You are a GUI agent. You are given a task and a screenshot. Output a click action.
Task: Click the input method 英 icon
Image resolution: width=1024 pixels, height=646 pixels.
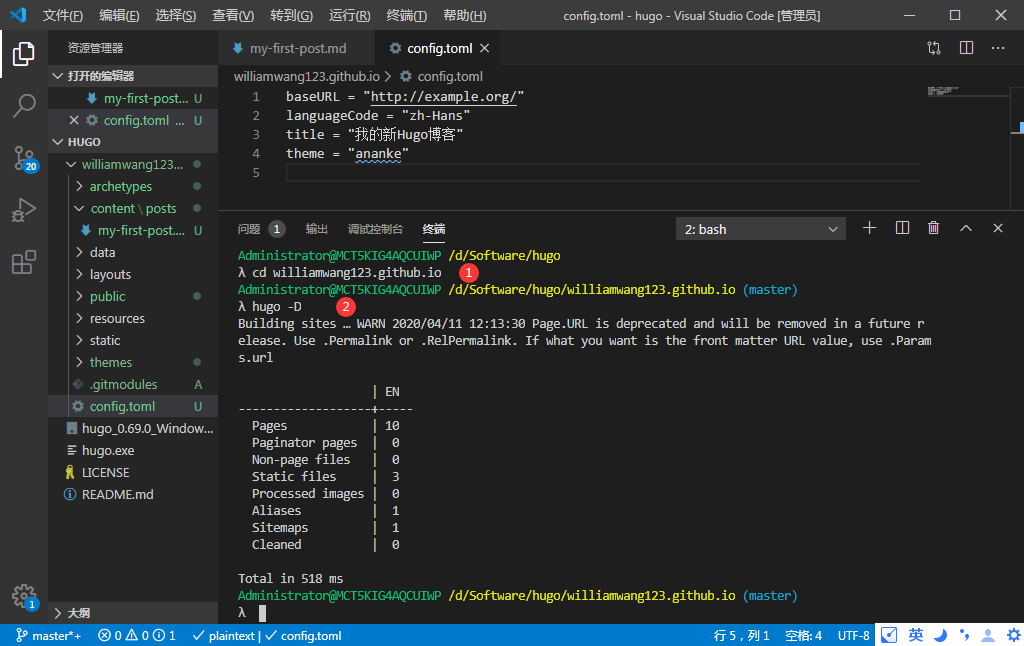916,635
